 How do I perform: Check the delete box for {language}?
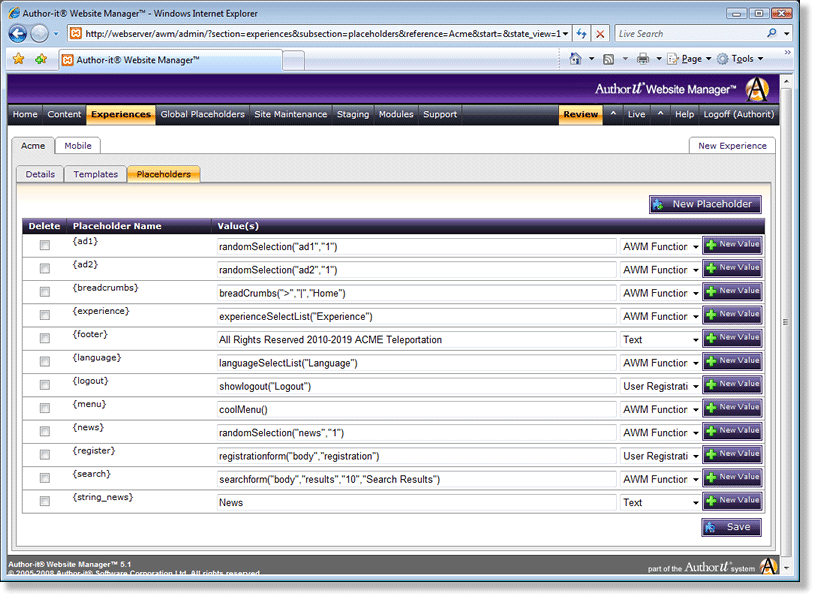click(45, 361)
